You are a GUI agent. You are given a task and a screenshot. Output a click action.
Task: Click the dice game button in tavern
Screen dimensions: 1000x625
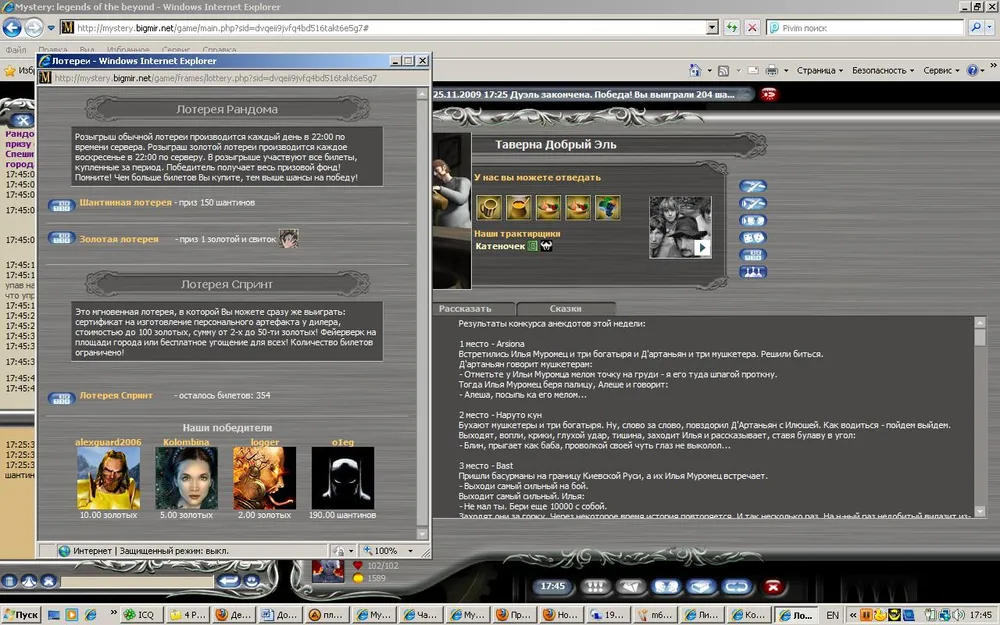pyautogui.click(x=753, y=237)
